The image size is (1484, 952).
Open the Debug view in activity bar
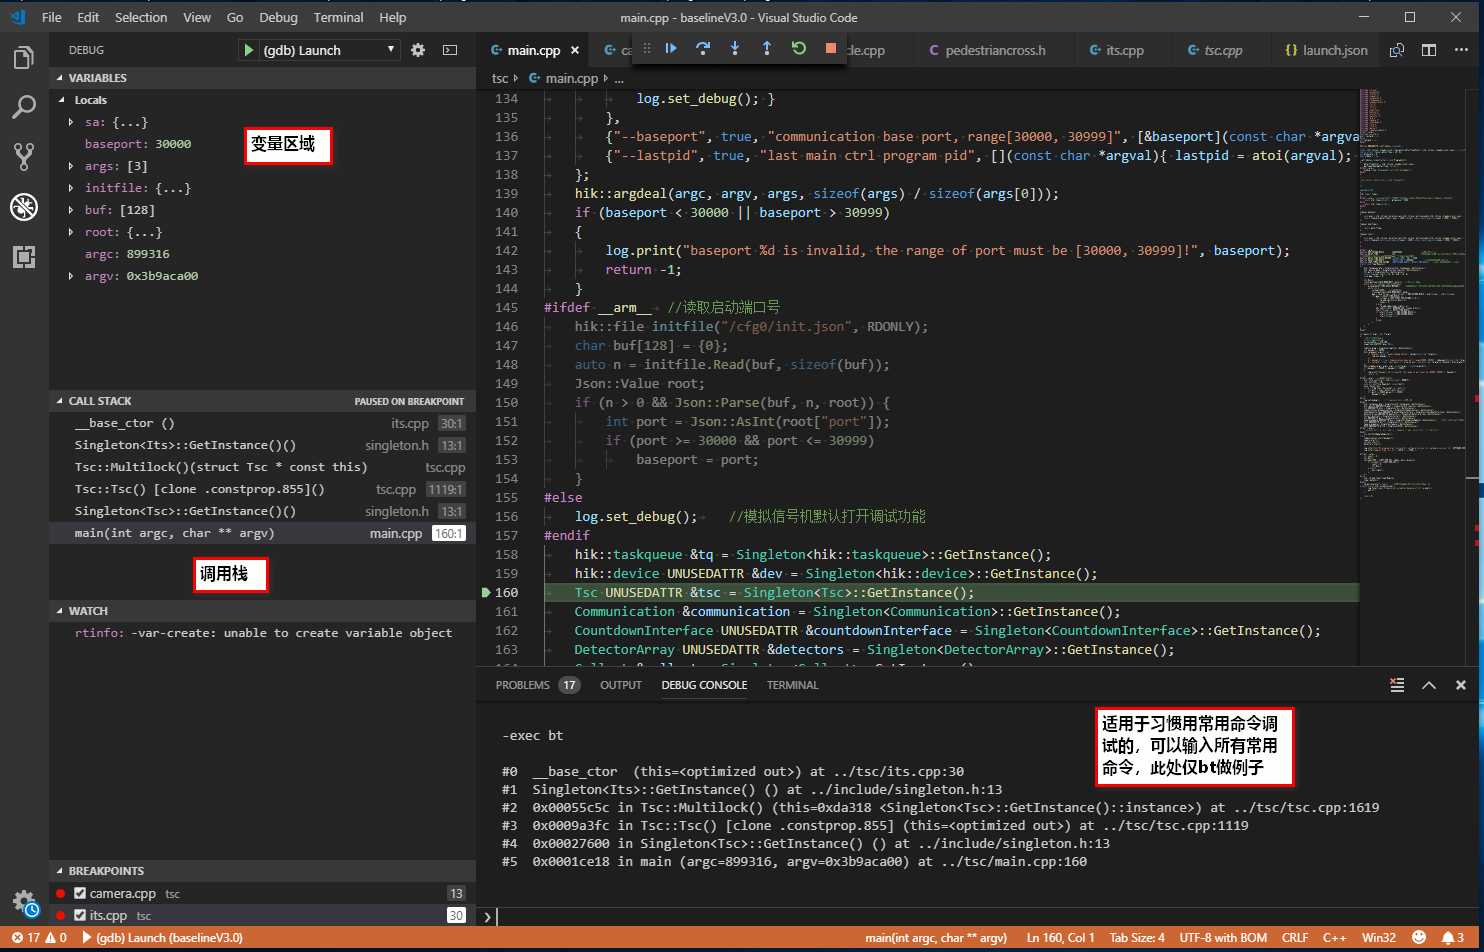24,206
